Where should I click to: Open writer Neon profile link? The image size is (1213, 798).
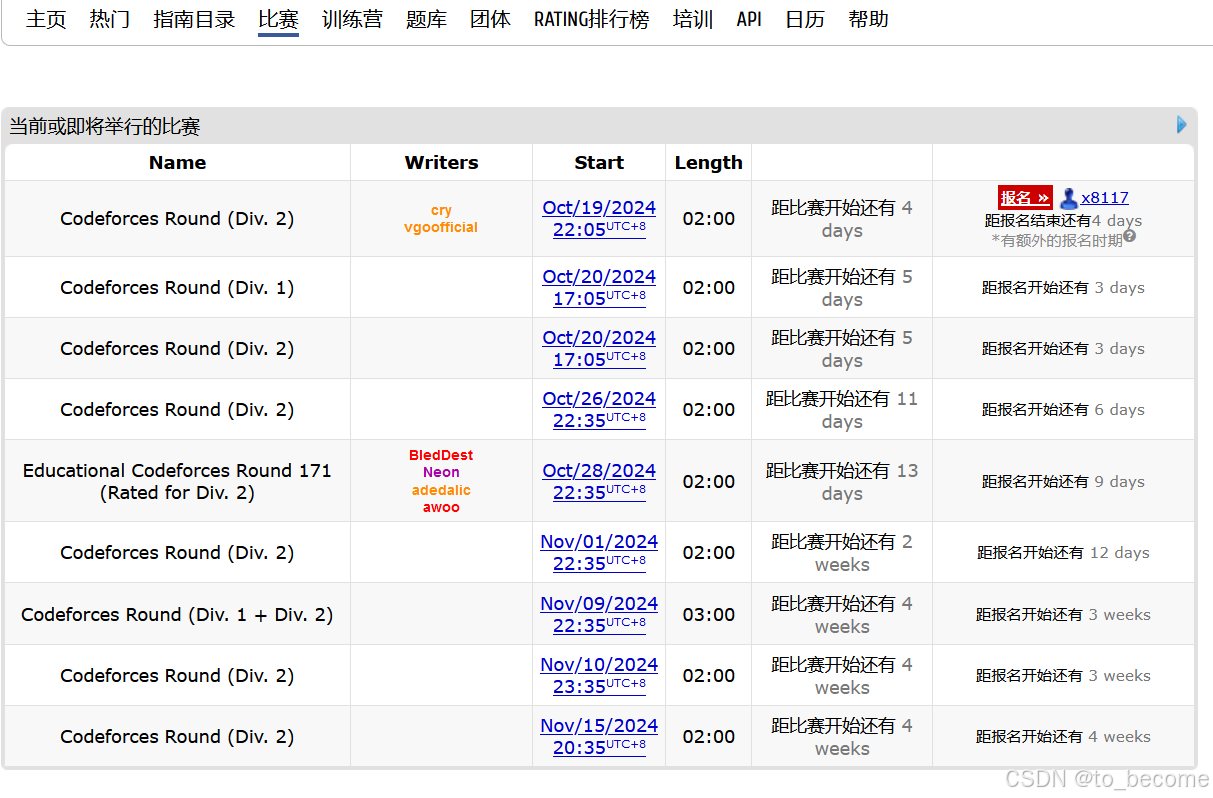[441, 472]
